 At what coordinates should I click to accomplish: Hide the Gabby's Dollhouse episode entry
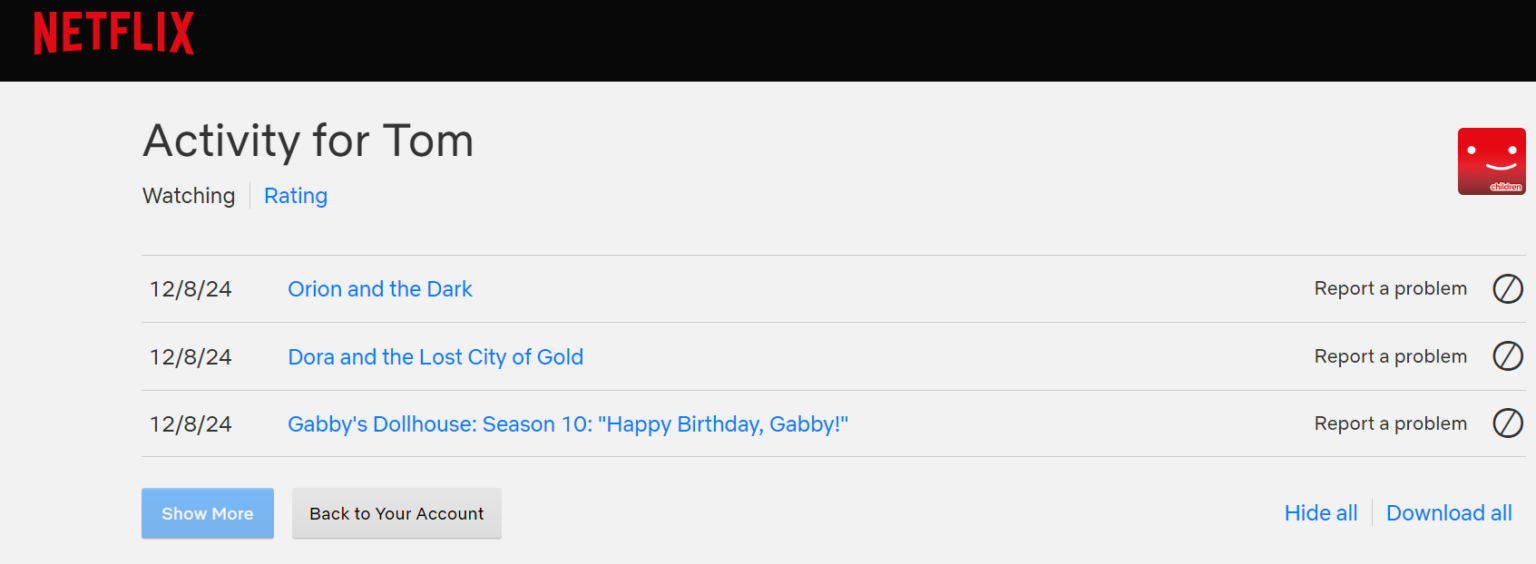point(1507,424)
